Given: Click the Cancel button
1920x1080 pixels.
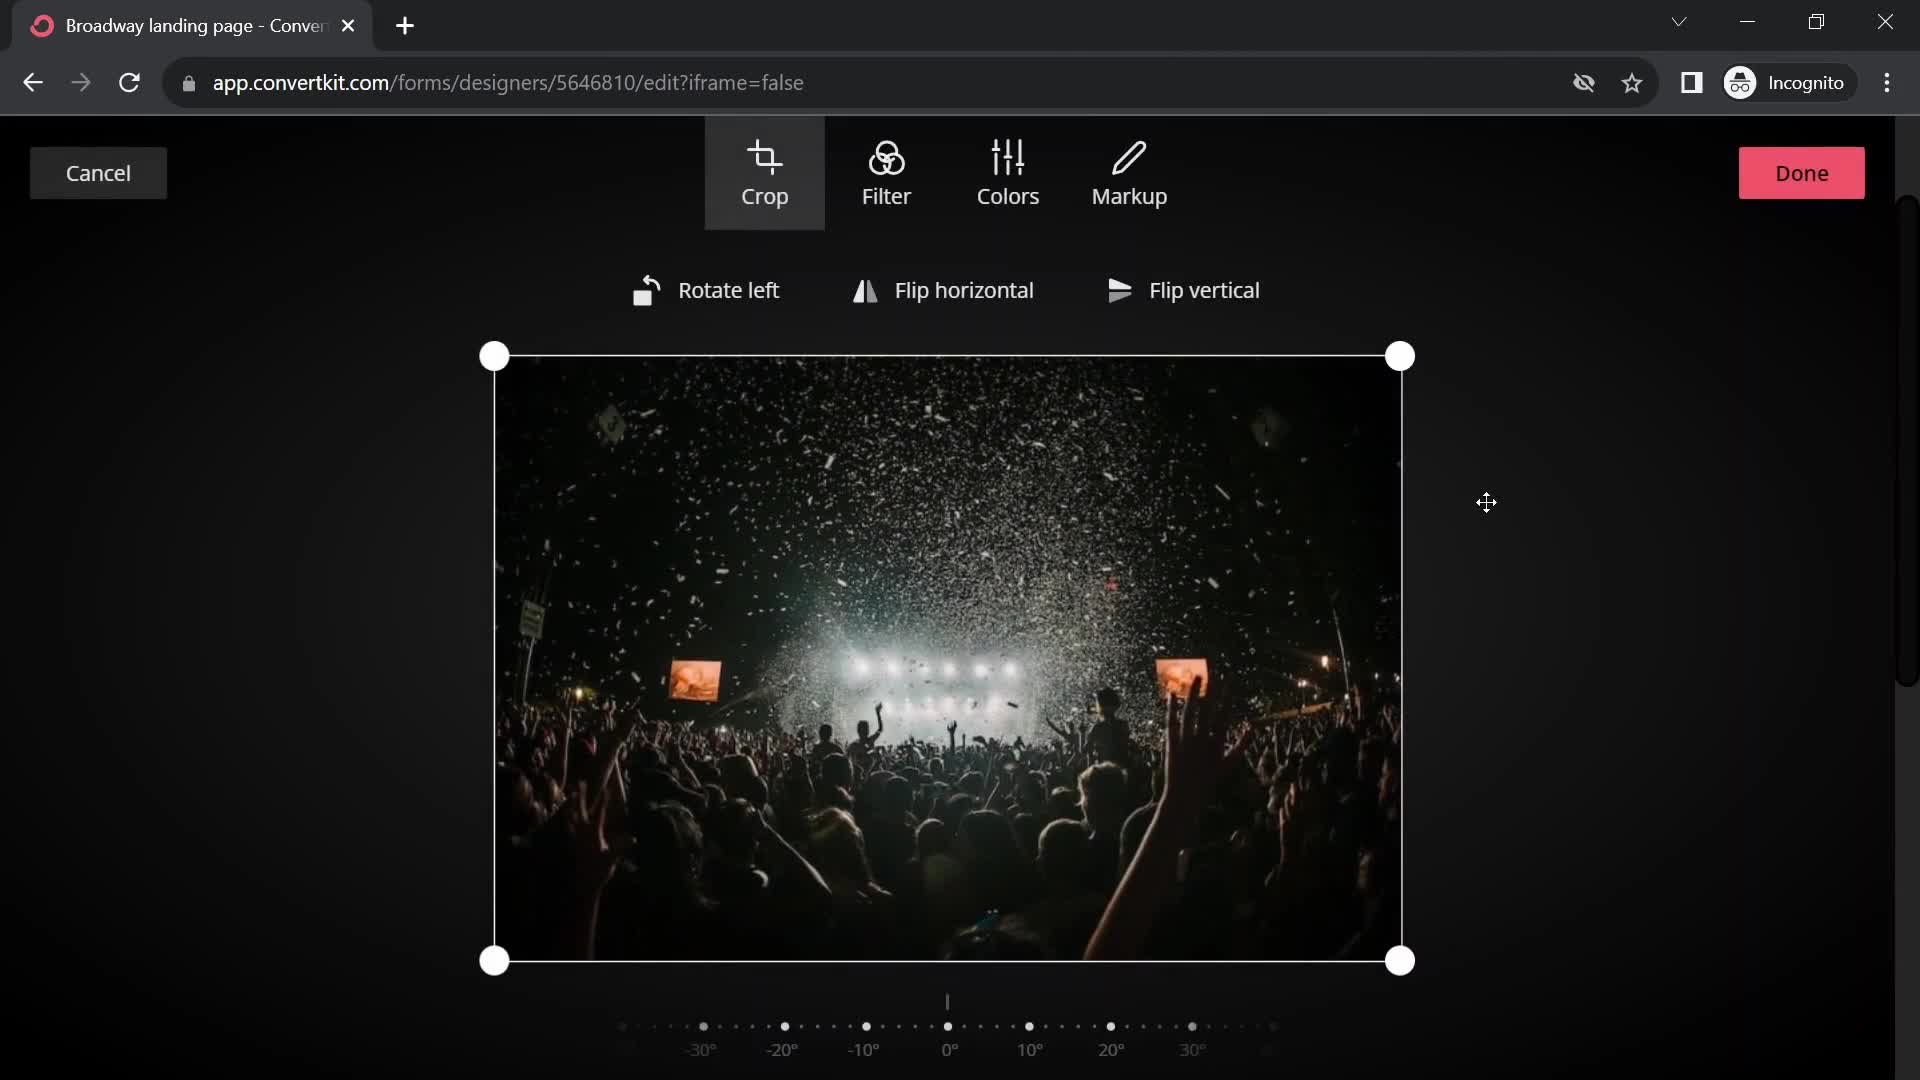Looking at the screenshot, I should (99, 173).
